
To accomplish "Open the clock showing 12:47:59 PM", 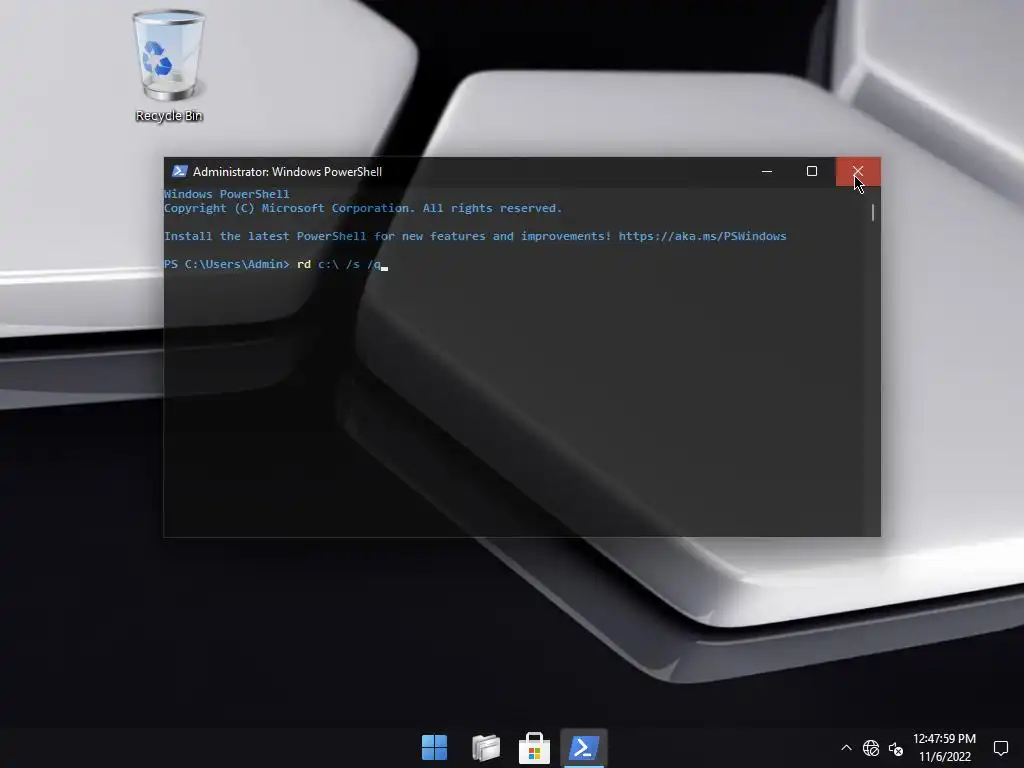I will [x=944, y=739].
